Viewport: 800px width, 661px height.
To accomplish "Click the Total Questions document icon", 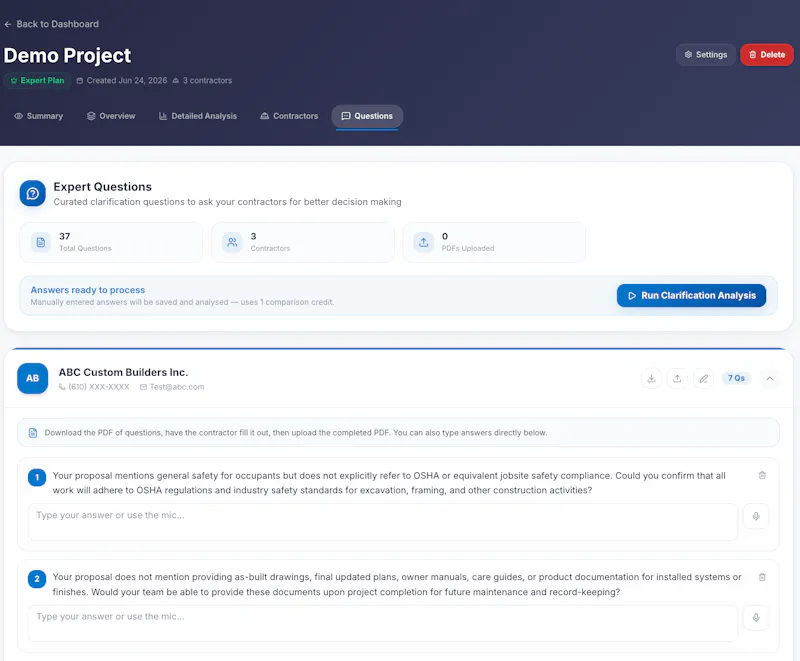I will coord(41,242).
